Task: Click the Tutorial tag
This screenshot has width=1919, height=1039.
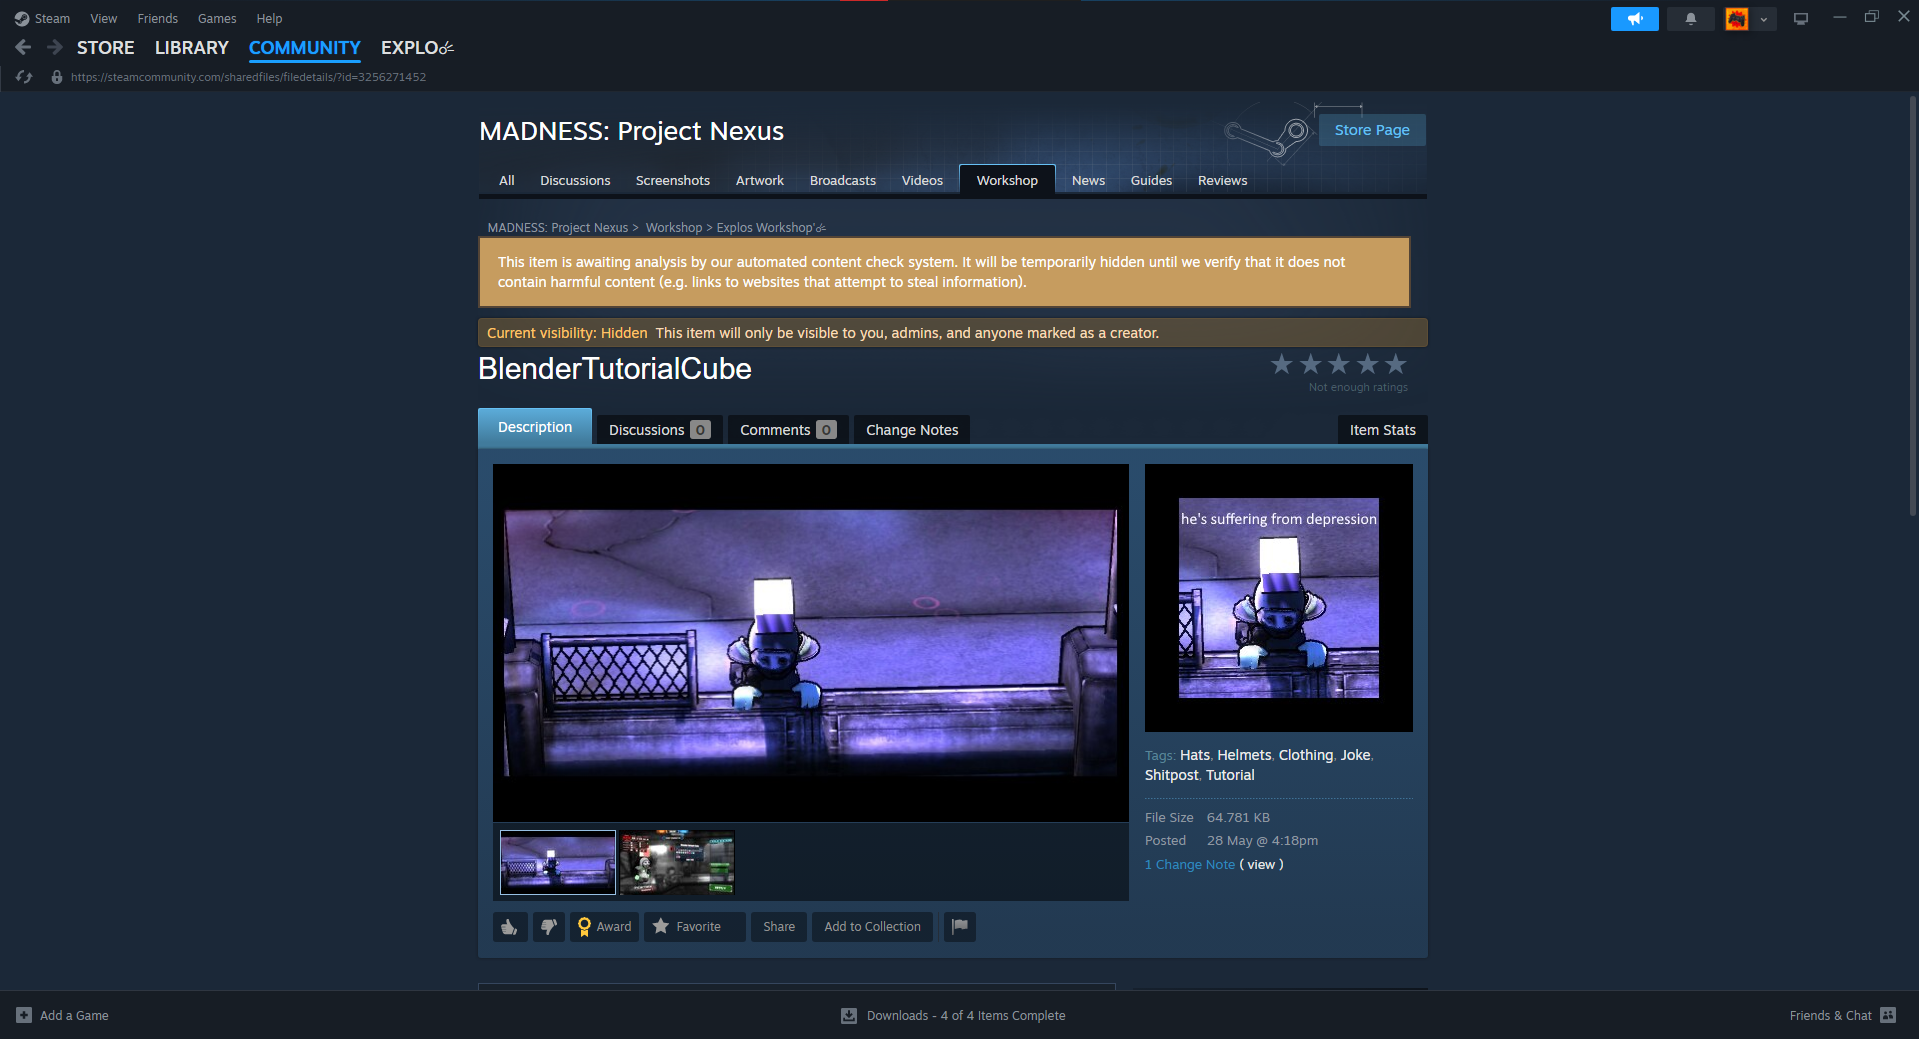Action: pos(1230,775)
